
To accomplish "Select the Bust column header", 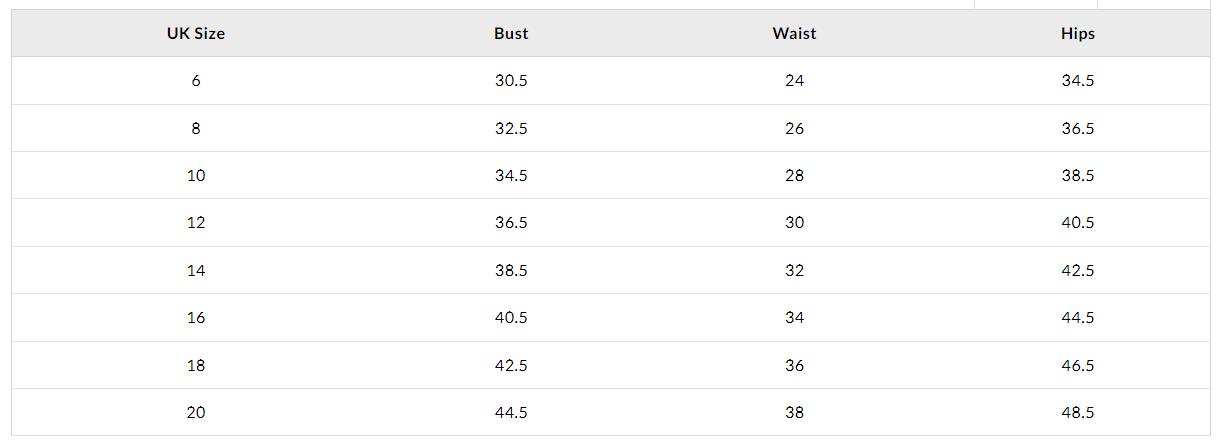I will (511, 33).
